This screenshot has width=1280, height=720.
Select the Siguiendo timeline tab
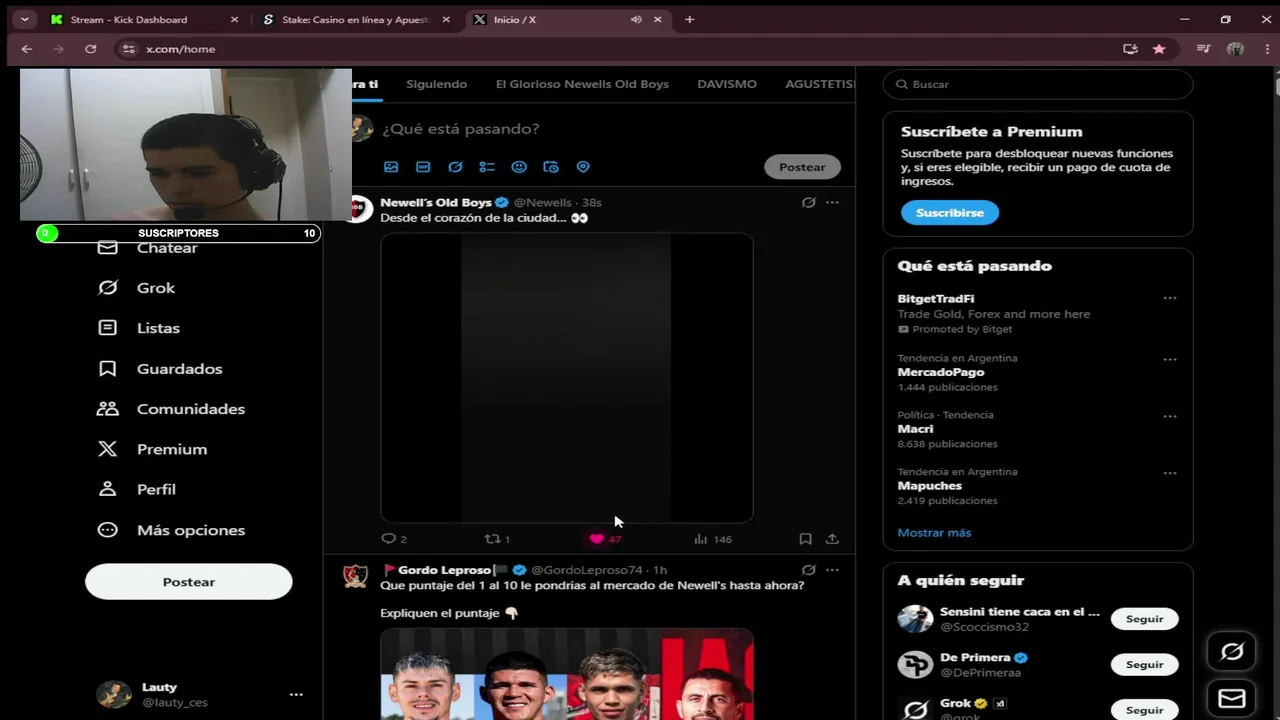[x=436, y=84]
